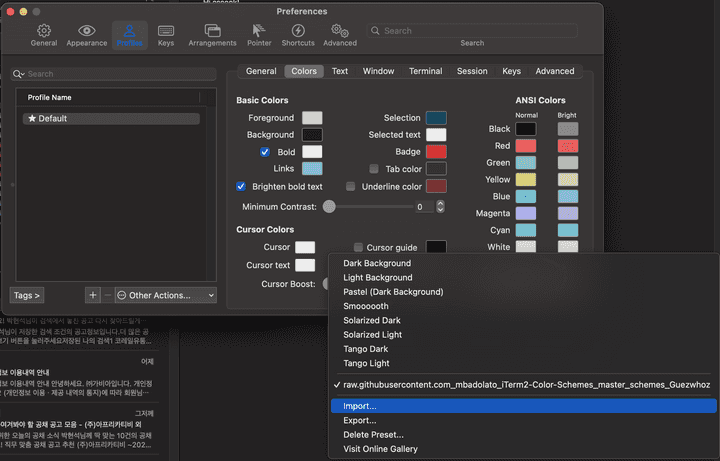Screen dimensions: 720x461
Task: Open the Badge color swatch
Action: coord(436,152)
